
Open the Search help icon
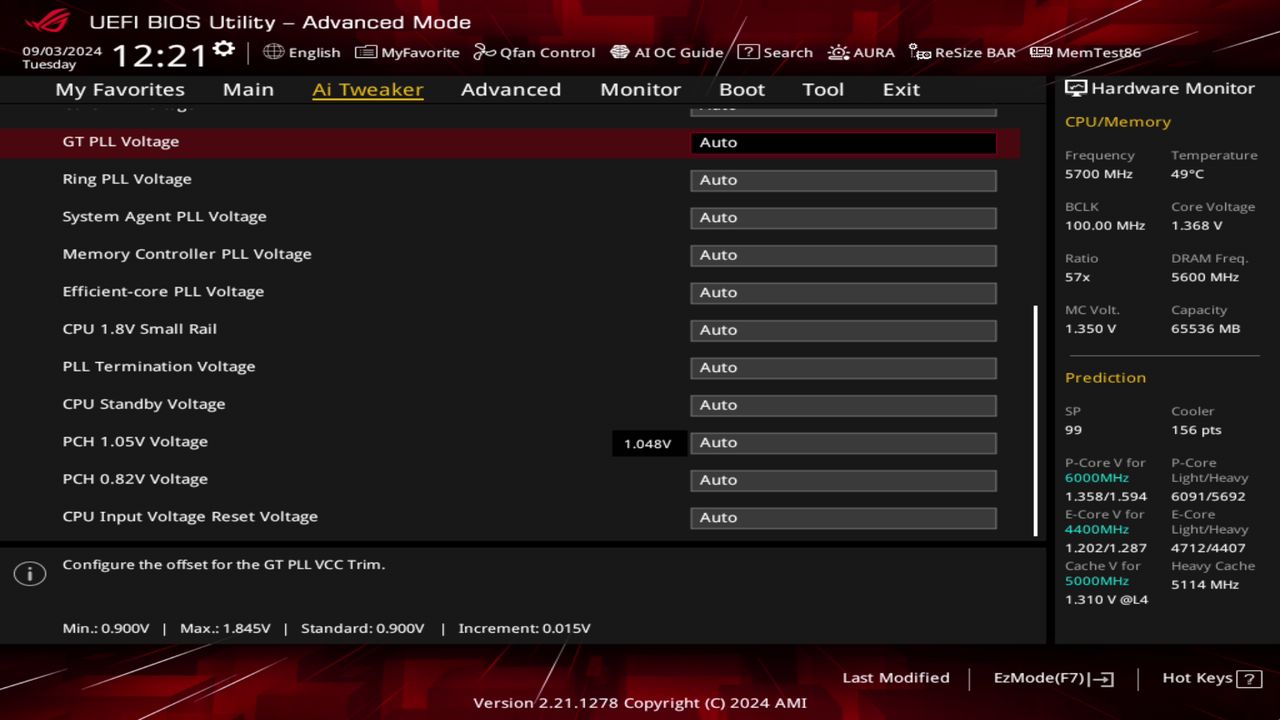(748, 52)
